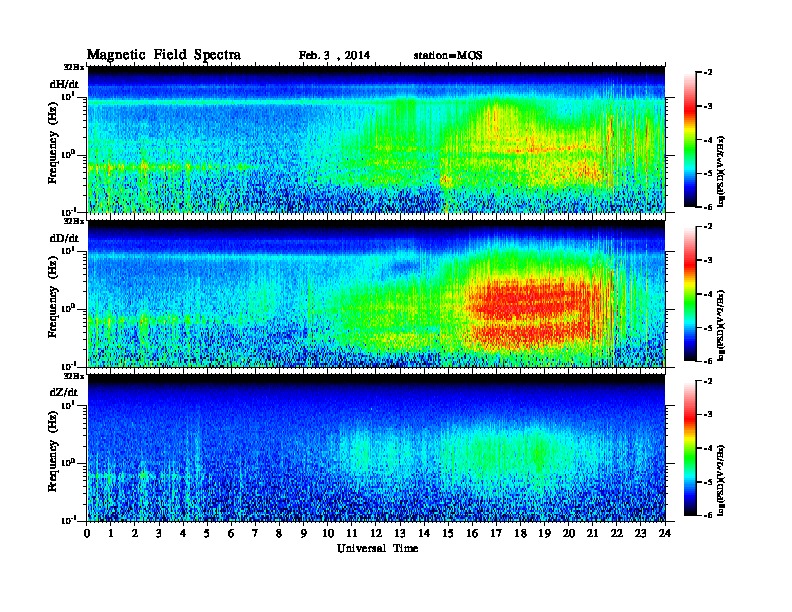The image size is (792, 612).
Task: Click the "Magnetic Field Spectra" title
Action: coord(164,55)
